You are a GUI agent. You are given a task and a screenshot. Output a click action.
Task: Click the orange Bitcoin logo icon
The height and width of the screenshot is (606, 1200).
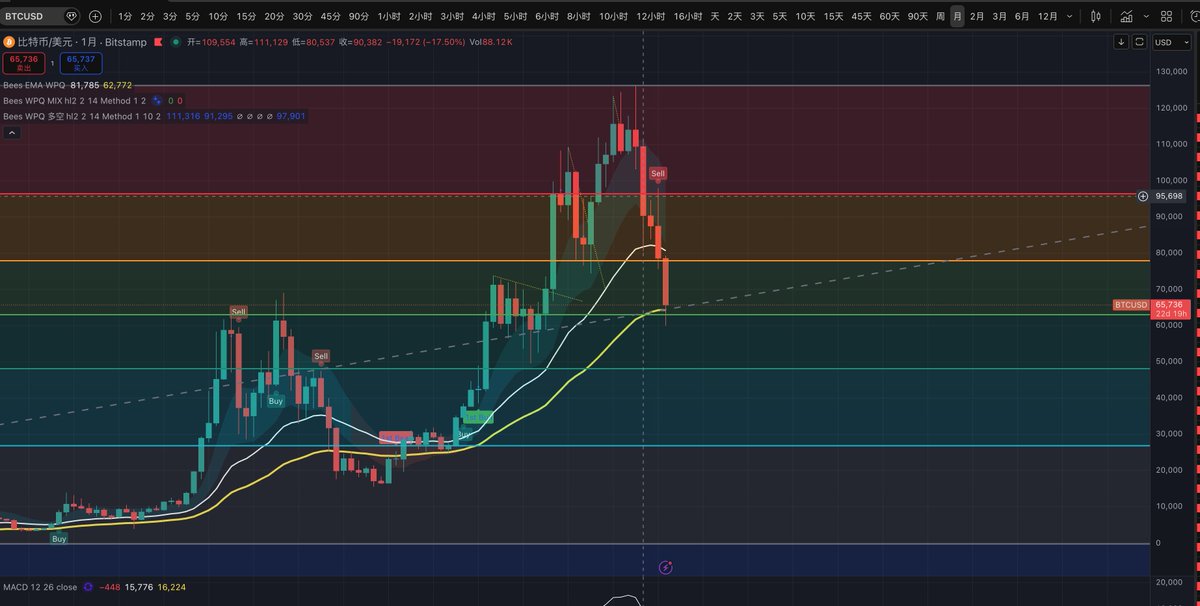click(x=10, y=42)
